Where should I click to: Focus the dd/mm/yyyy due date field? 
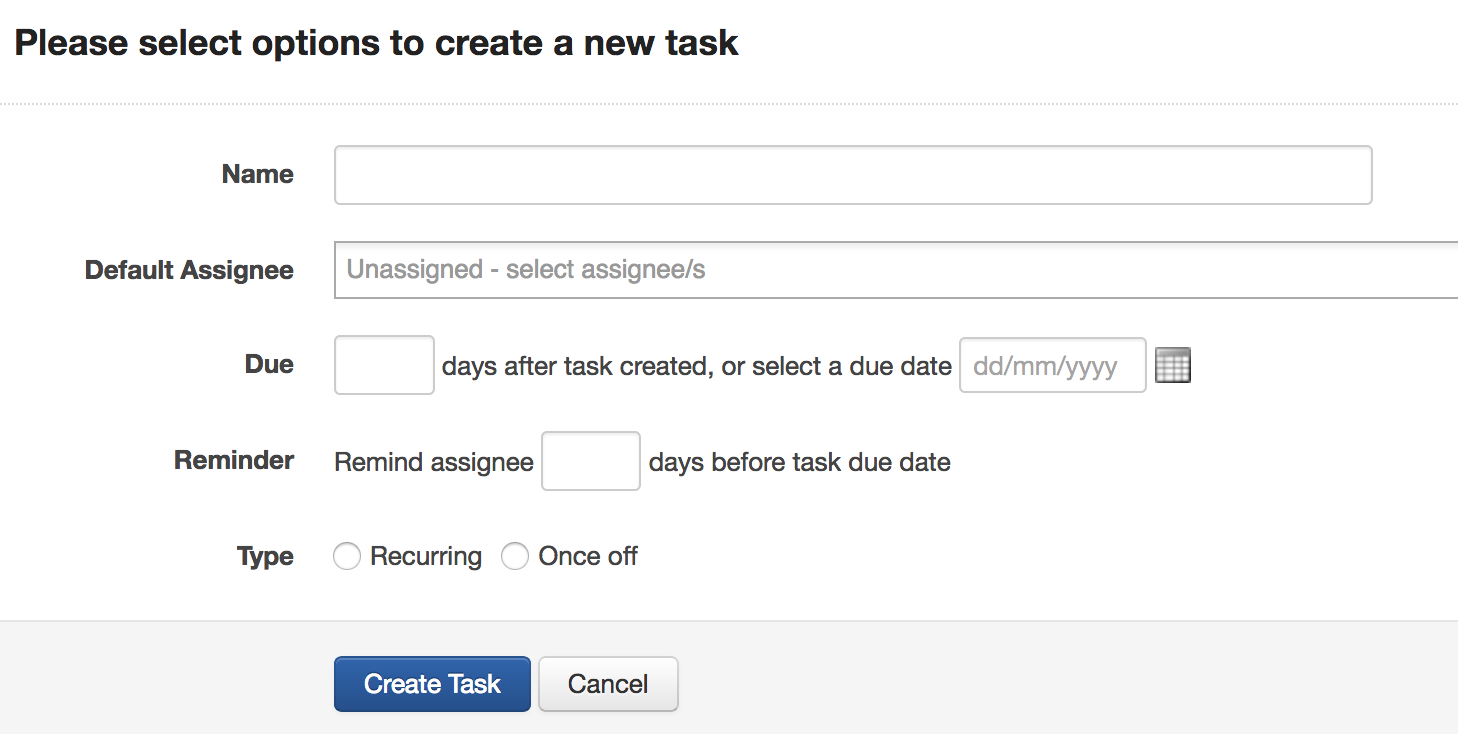pos(1052,365)
